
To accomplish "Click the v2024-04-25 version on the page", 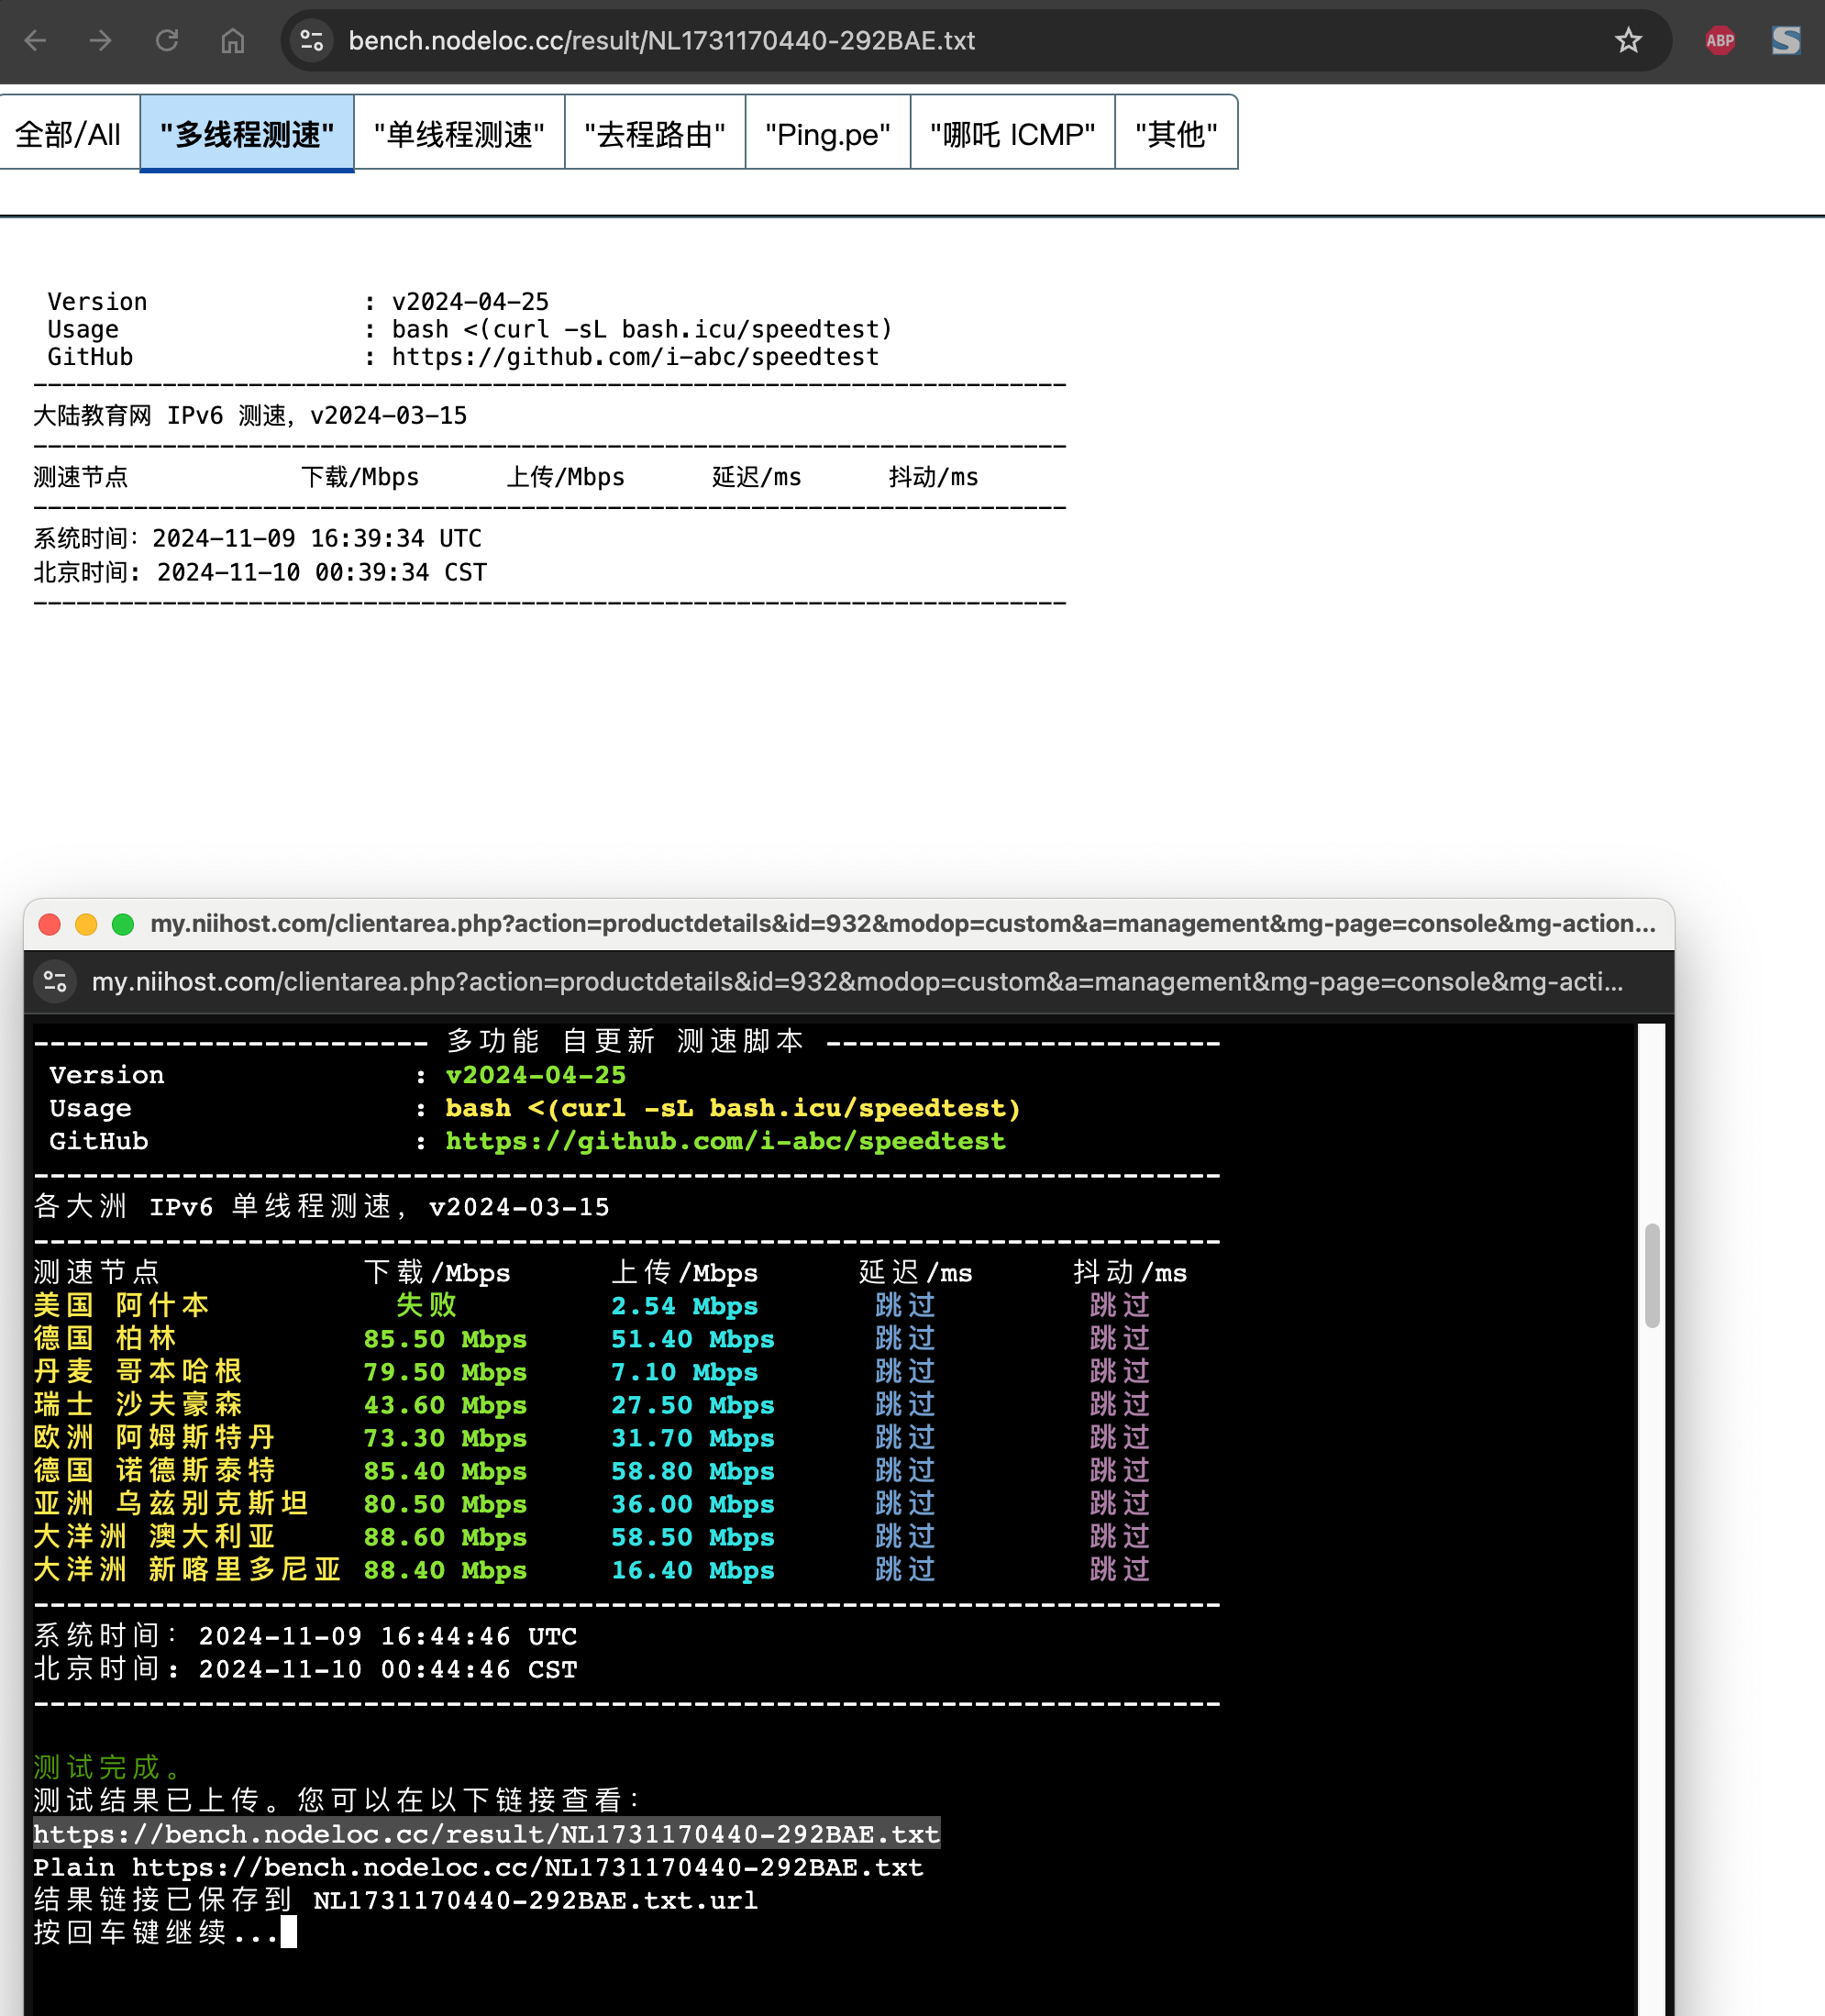I will point(470,301).
